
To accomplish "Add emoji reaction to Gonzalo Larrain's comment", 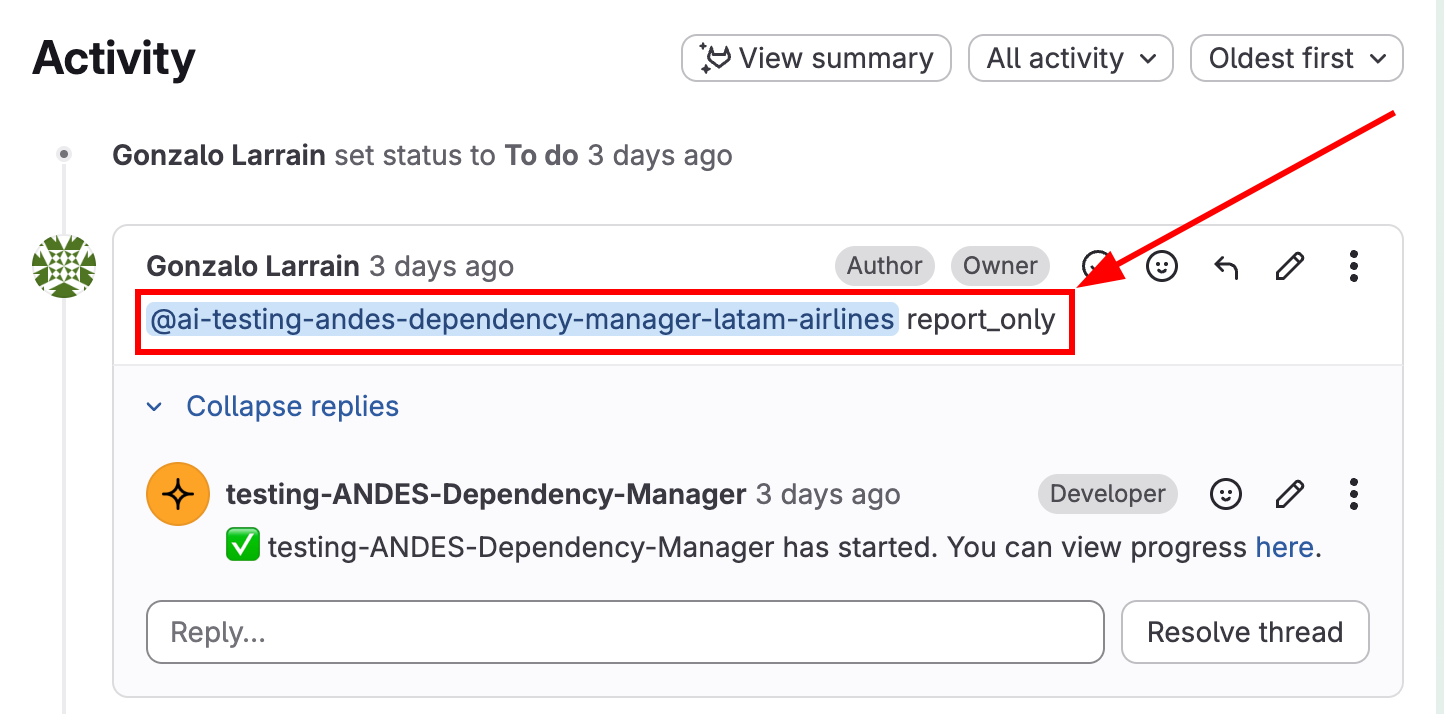I will coord(1161,266).
